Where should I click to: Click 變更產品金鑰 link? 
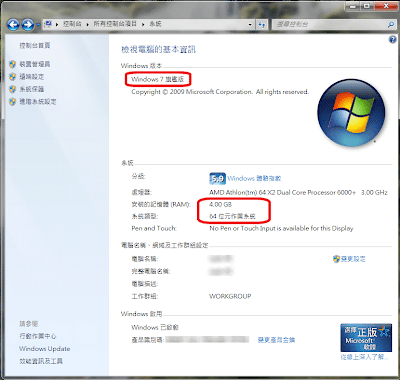pyautogui.click(x=276, y=340)
